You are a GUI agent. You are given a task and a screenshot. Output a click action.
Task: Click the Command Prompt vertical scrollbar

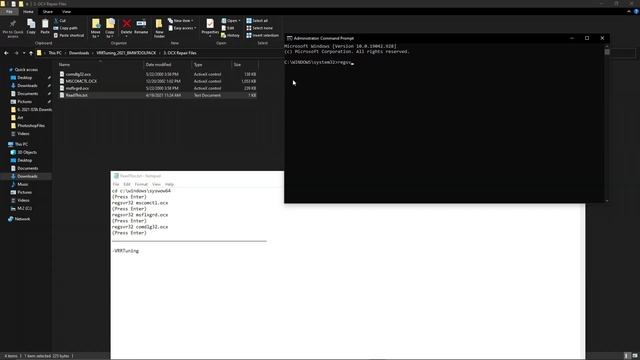coord(607,122)
